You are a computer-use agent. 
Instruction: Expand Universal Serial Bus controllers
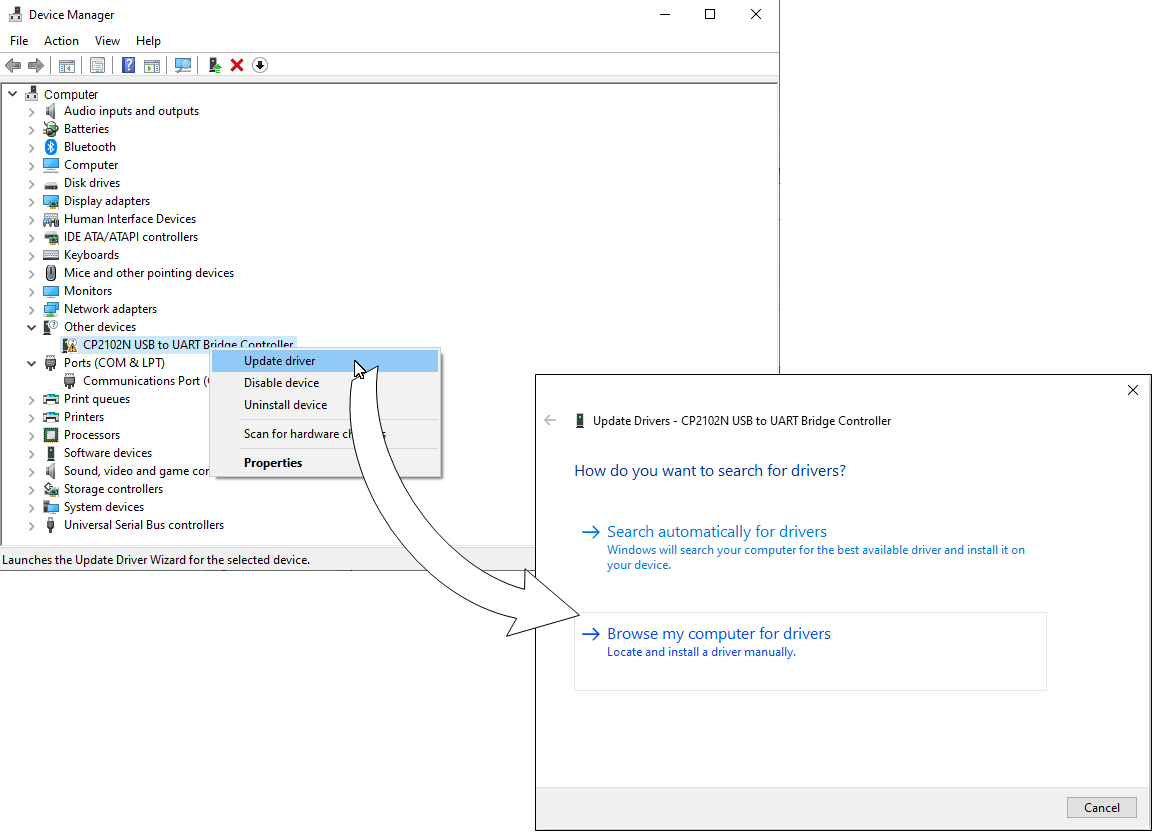click(x=32, y=526)
